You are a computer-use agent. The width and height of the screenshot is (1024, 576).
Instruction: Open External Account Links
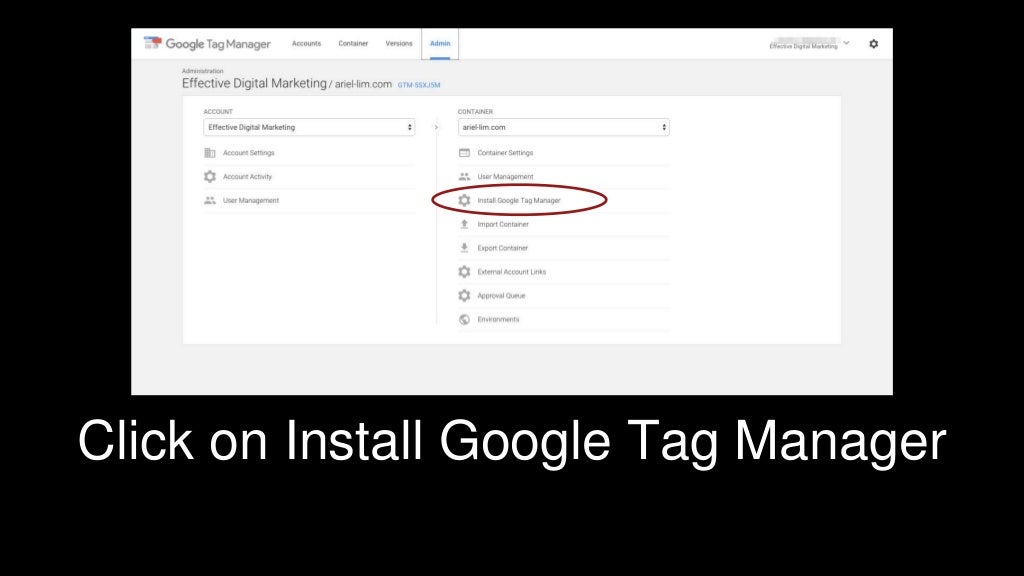511,272
